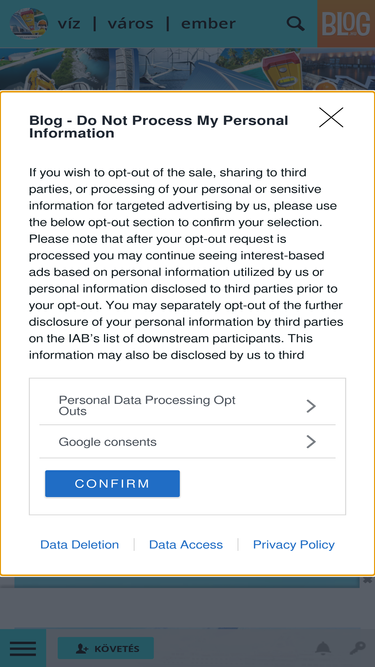Open the search magnifier icon
This screenshot has height=667, width=375.
pos(295,23)
